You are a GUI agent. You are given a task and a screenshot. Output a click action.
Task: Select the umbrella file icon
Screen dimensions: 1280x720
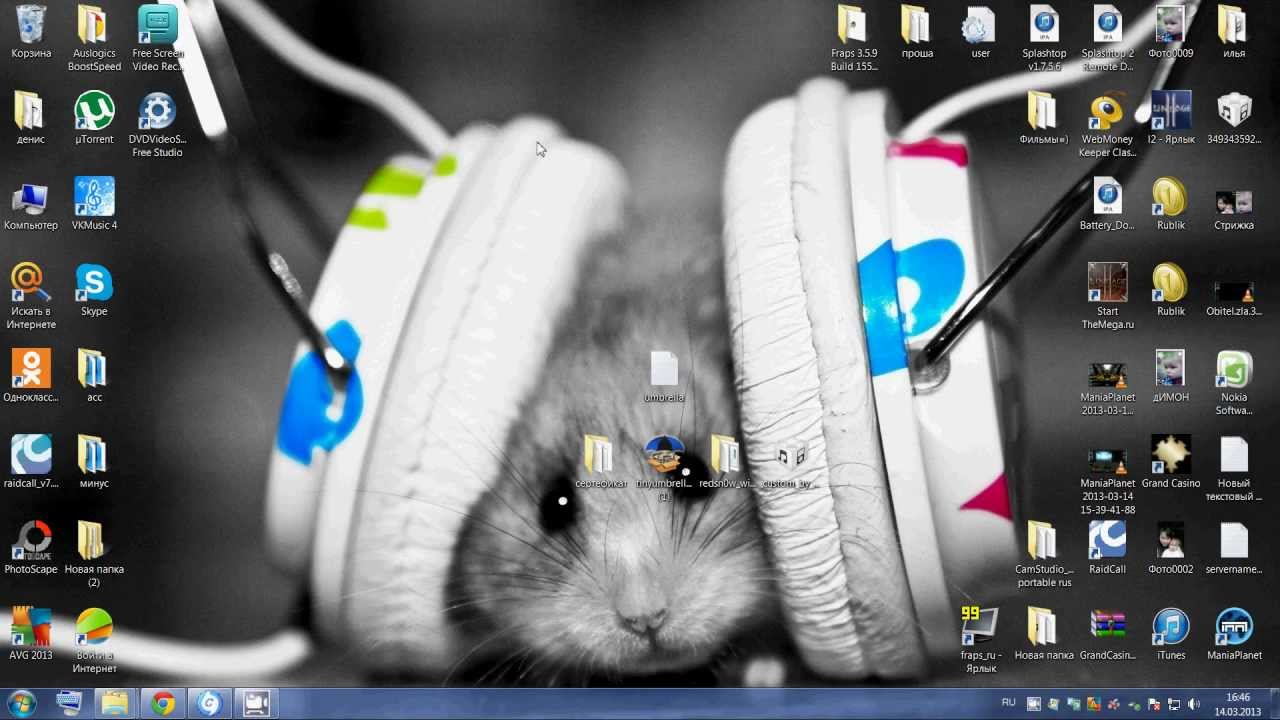point(664,377)
